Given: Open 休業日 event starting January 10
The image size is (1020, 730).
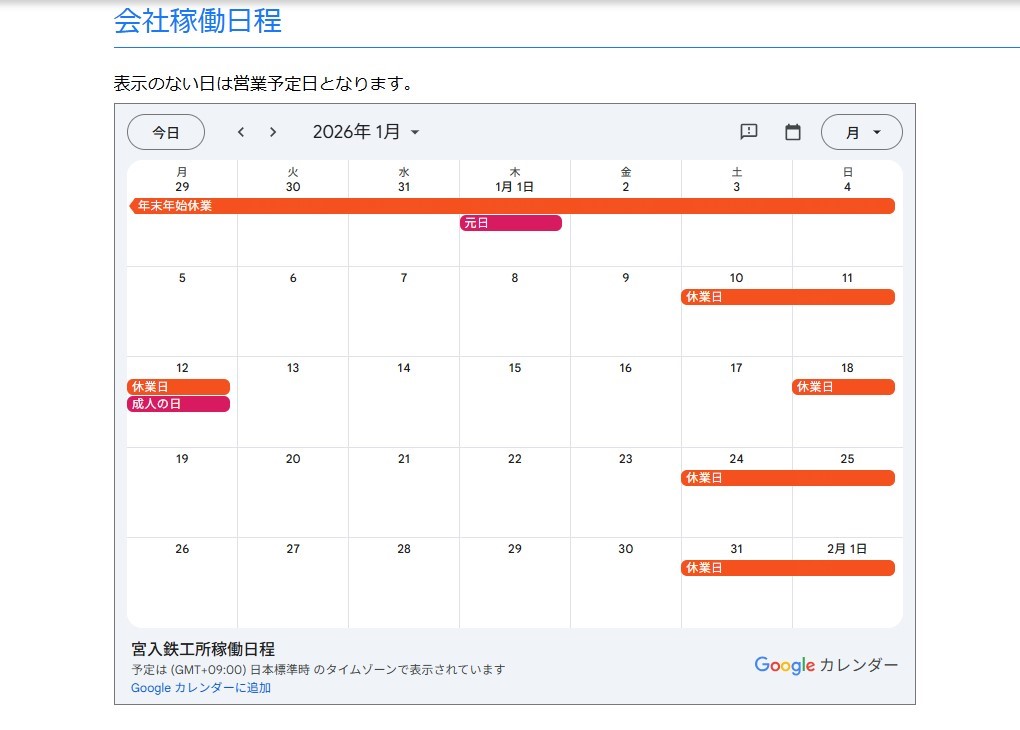Looking at the screenshot, I should pyautogui.click(x=788, y=297).
